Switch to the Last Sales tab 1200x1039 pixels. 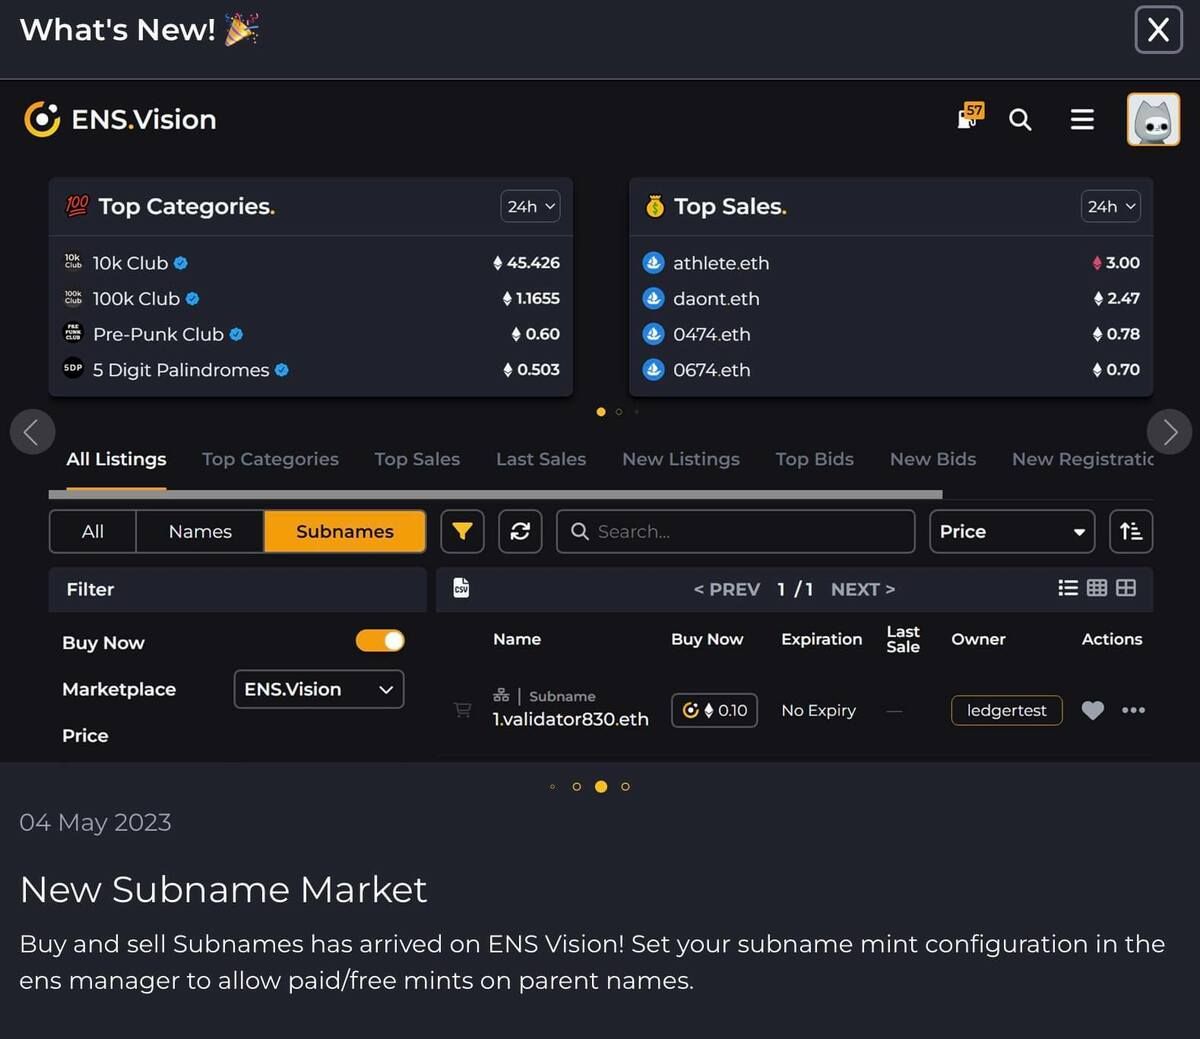click(541, 459)
